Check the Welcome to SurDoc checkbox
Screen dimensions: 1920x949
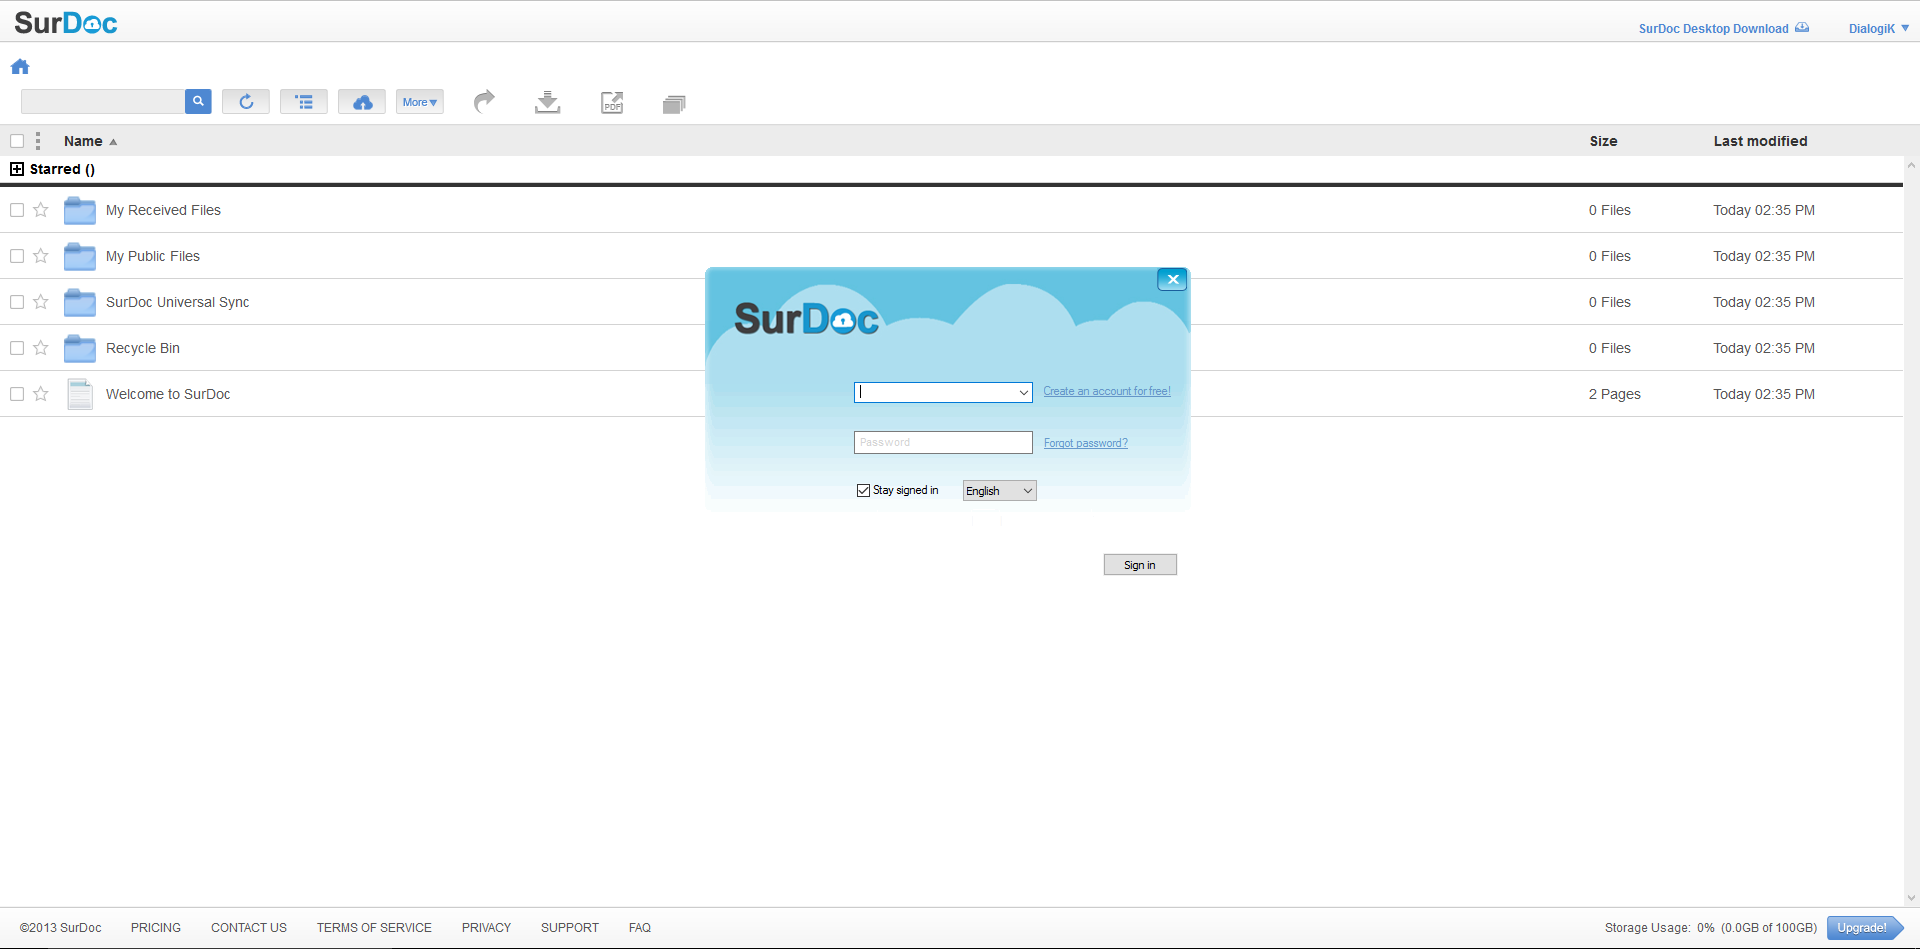pos(17,394)
